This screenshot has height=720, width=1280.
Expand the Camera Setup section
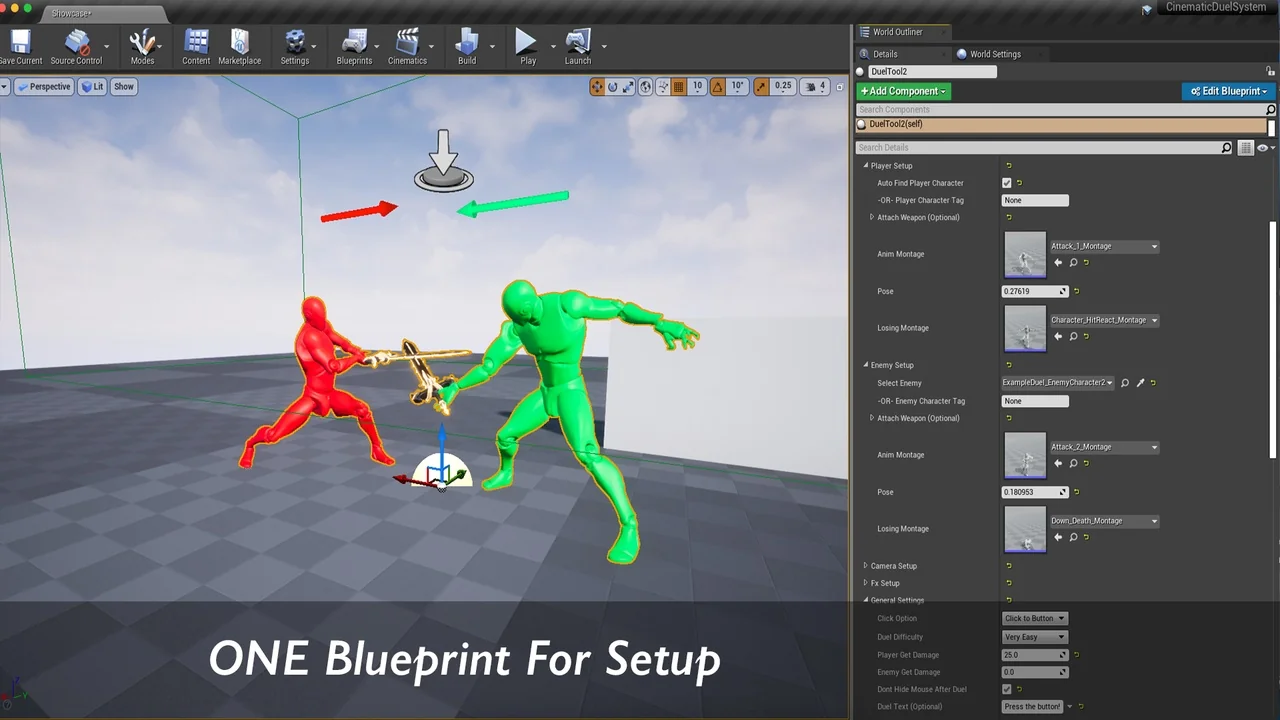tap(866, 565)
